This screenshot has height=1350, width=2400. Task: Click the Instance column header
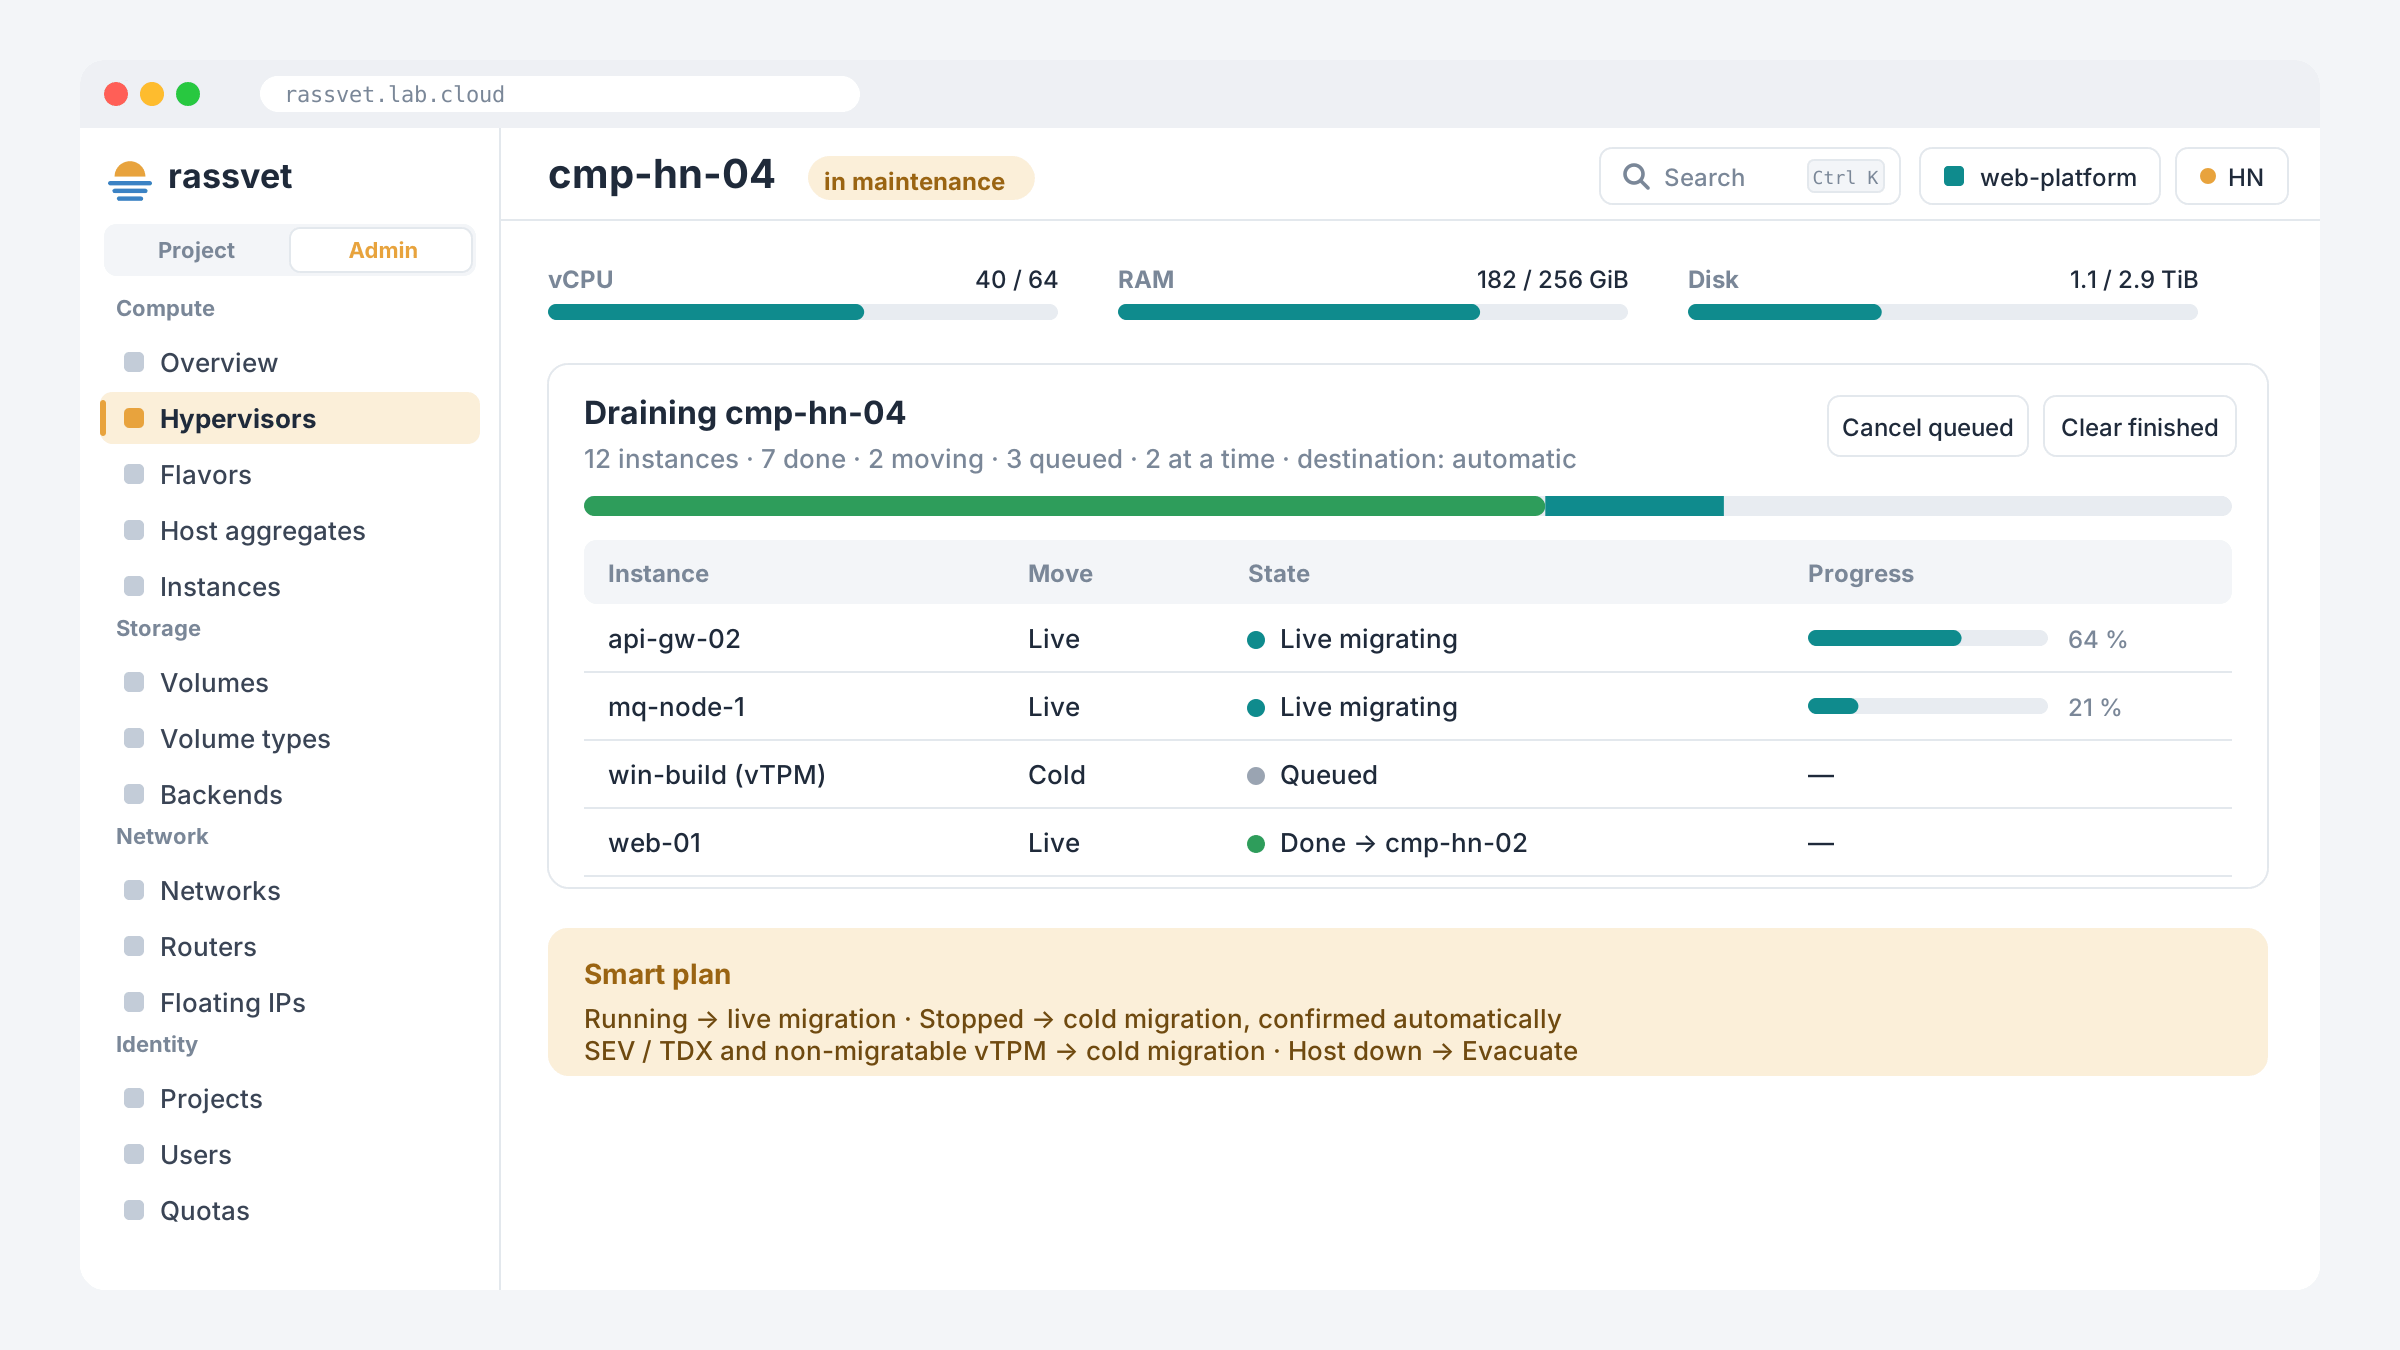click(x=658, y=573)
